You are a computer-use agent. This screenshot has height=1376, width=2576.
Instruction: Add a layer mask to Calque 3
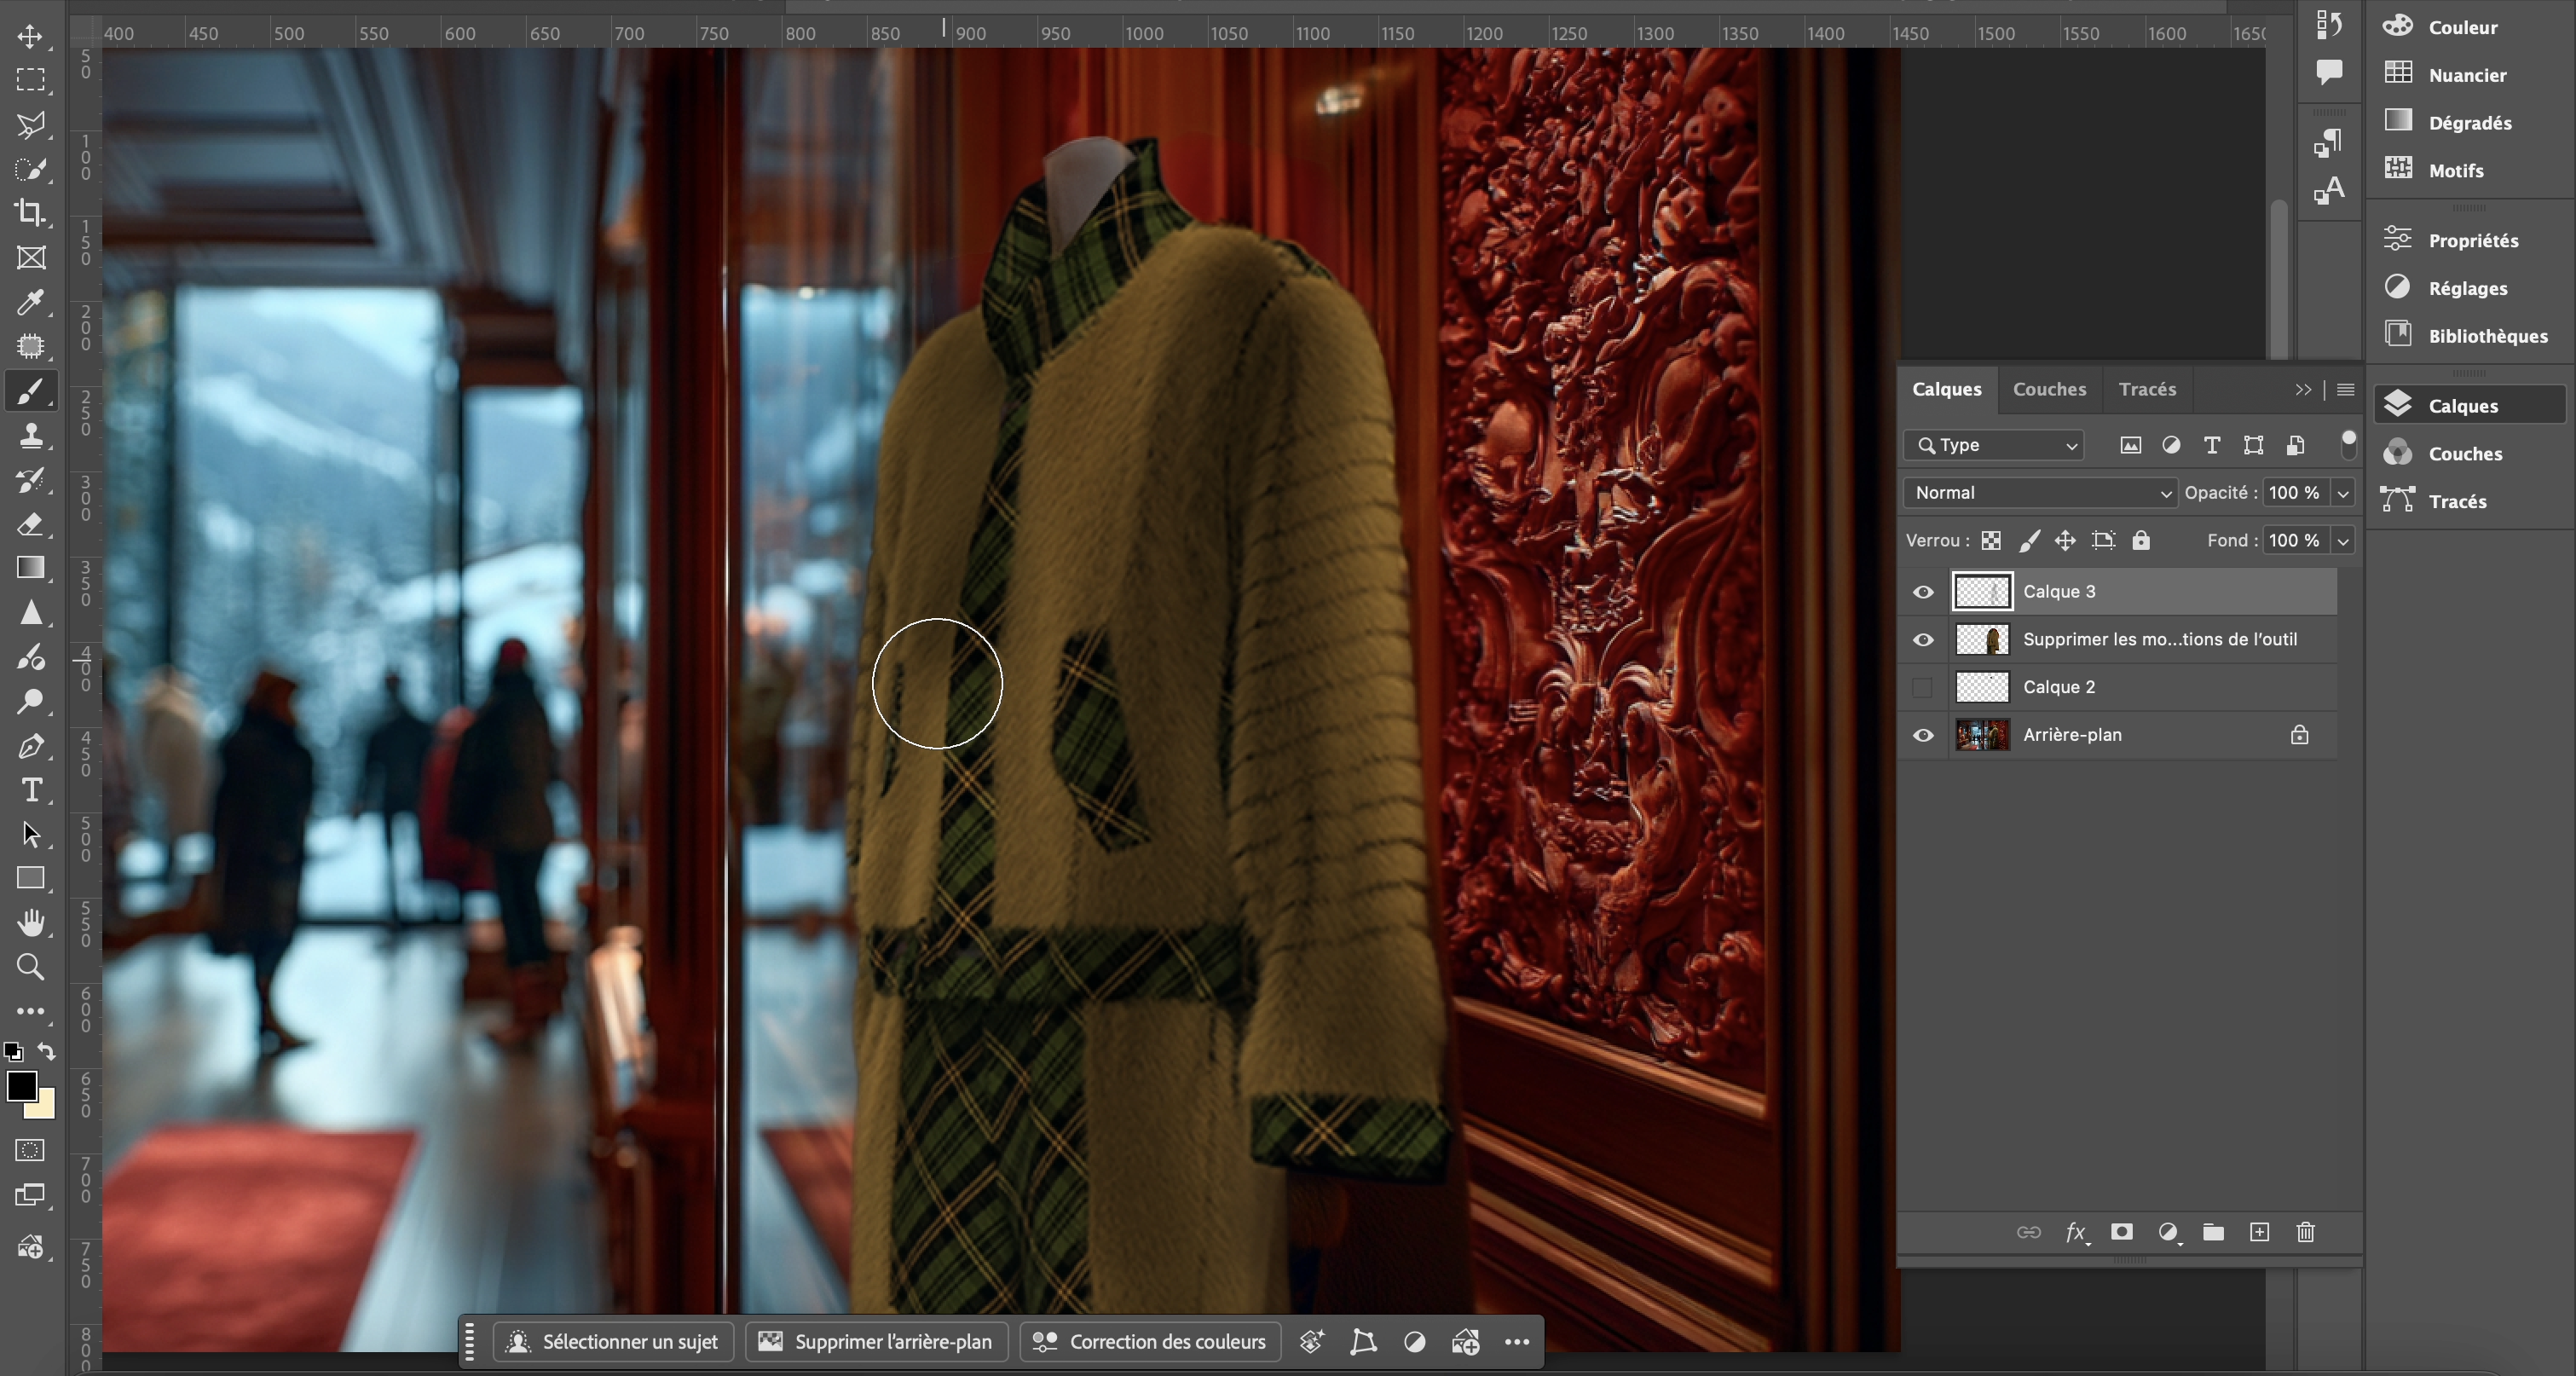[2121, 1232]
